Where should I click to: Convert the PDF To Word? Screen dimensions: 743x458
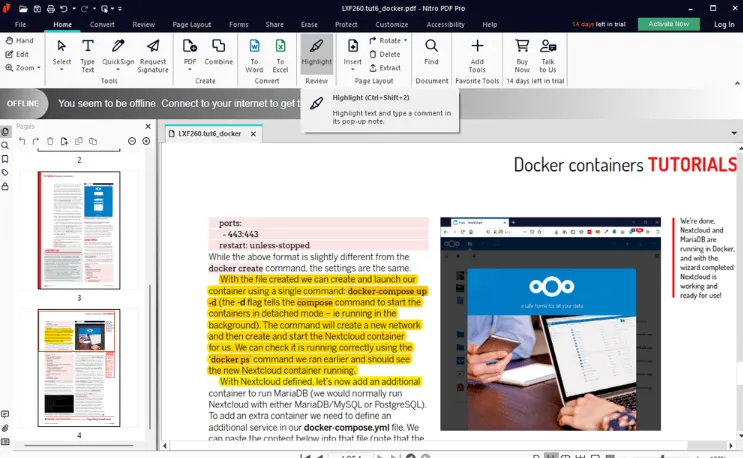point(254,56)
